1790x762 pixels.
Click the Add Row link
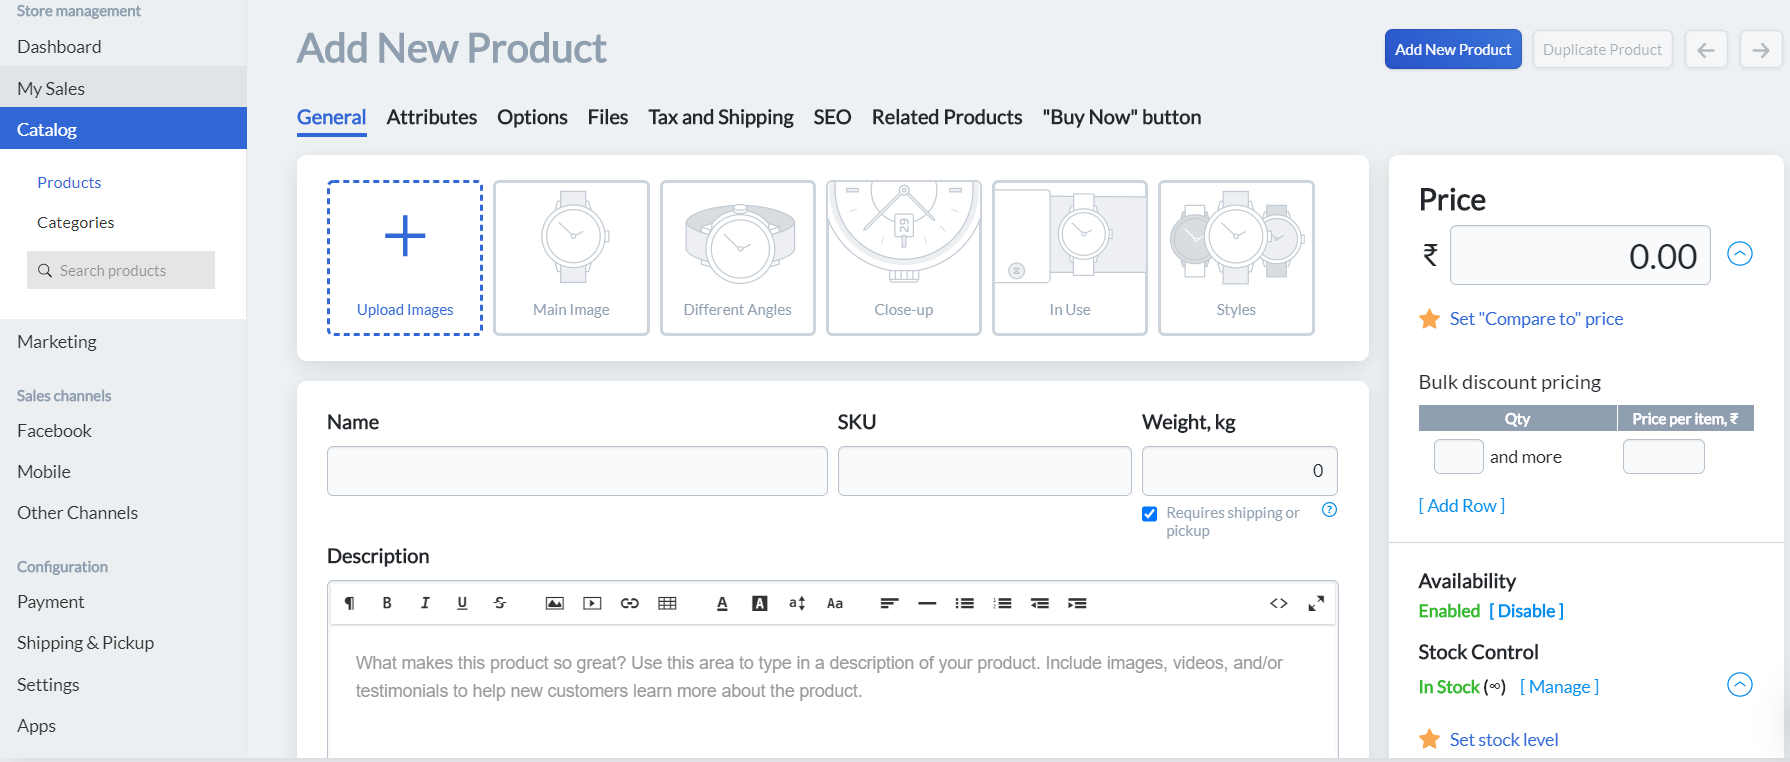tap(1461, 506)
